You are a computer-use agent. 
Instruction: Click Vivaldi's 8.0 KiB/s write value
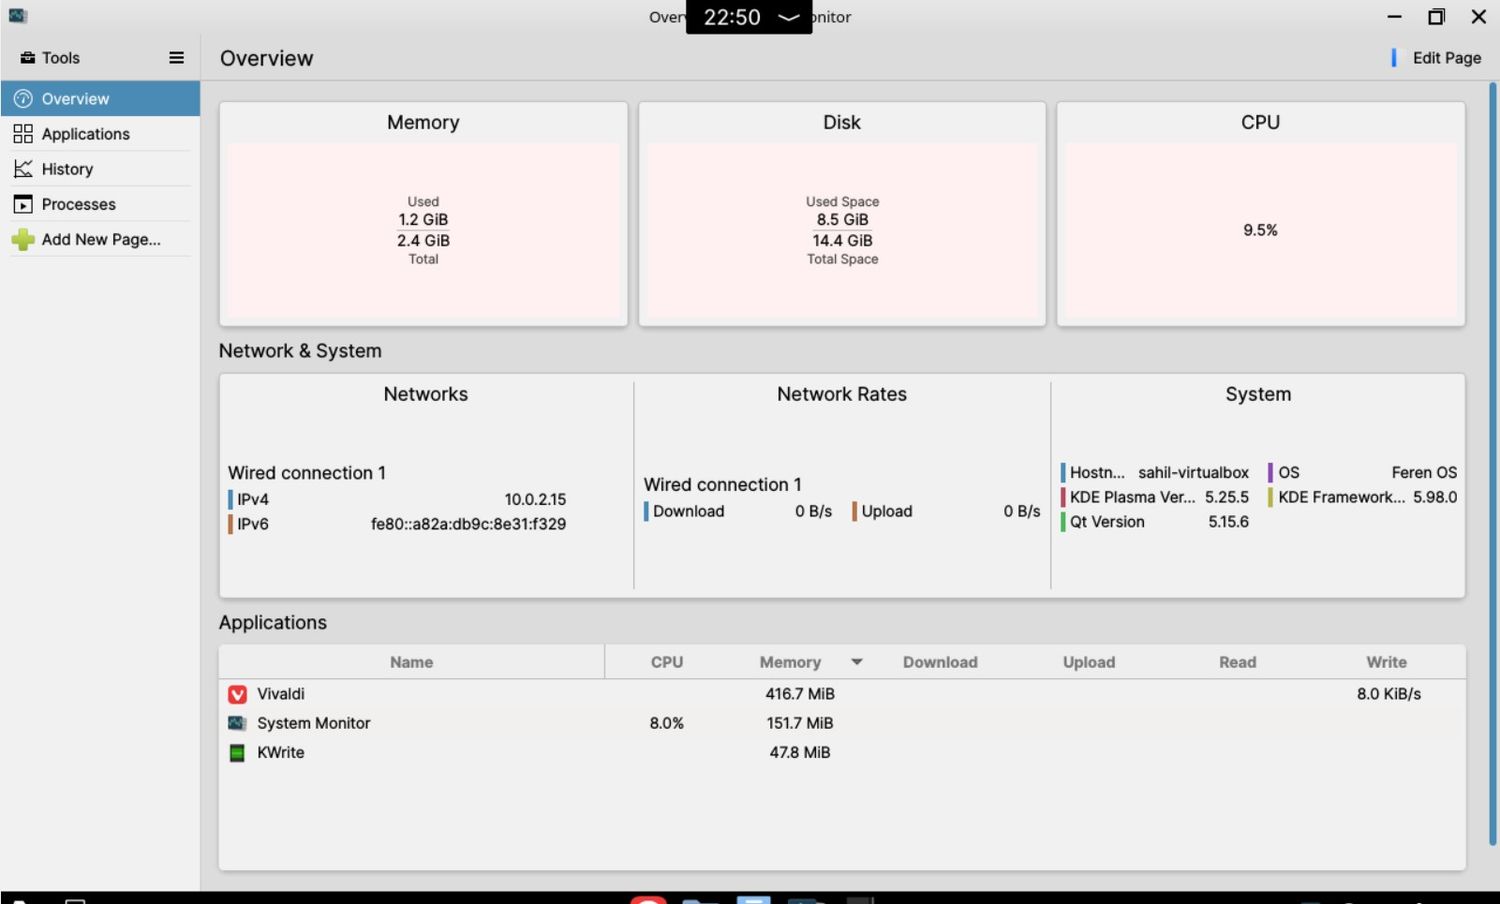(1388, 694)
